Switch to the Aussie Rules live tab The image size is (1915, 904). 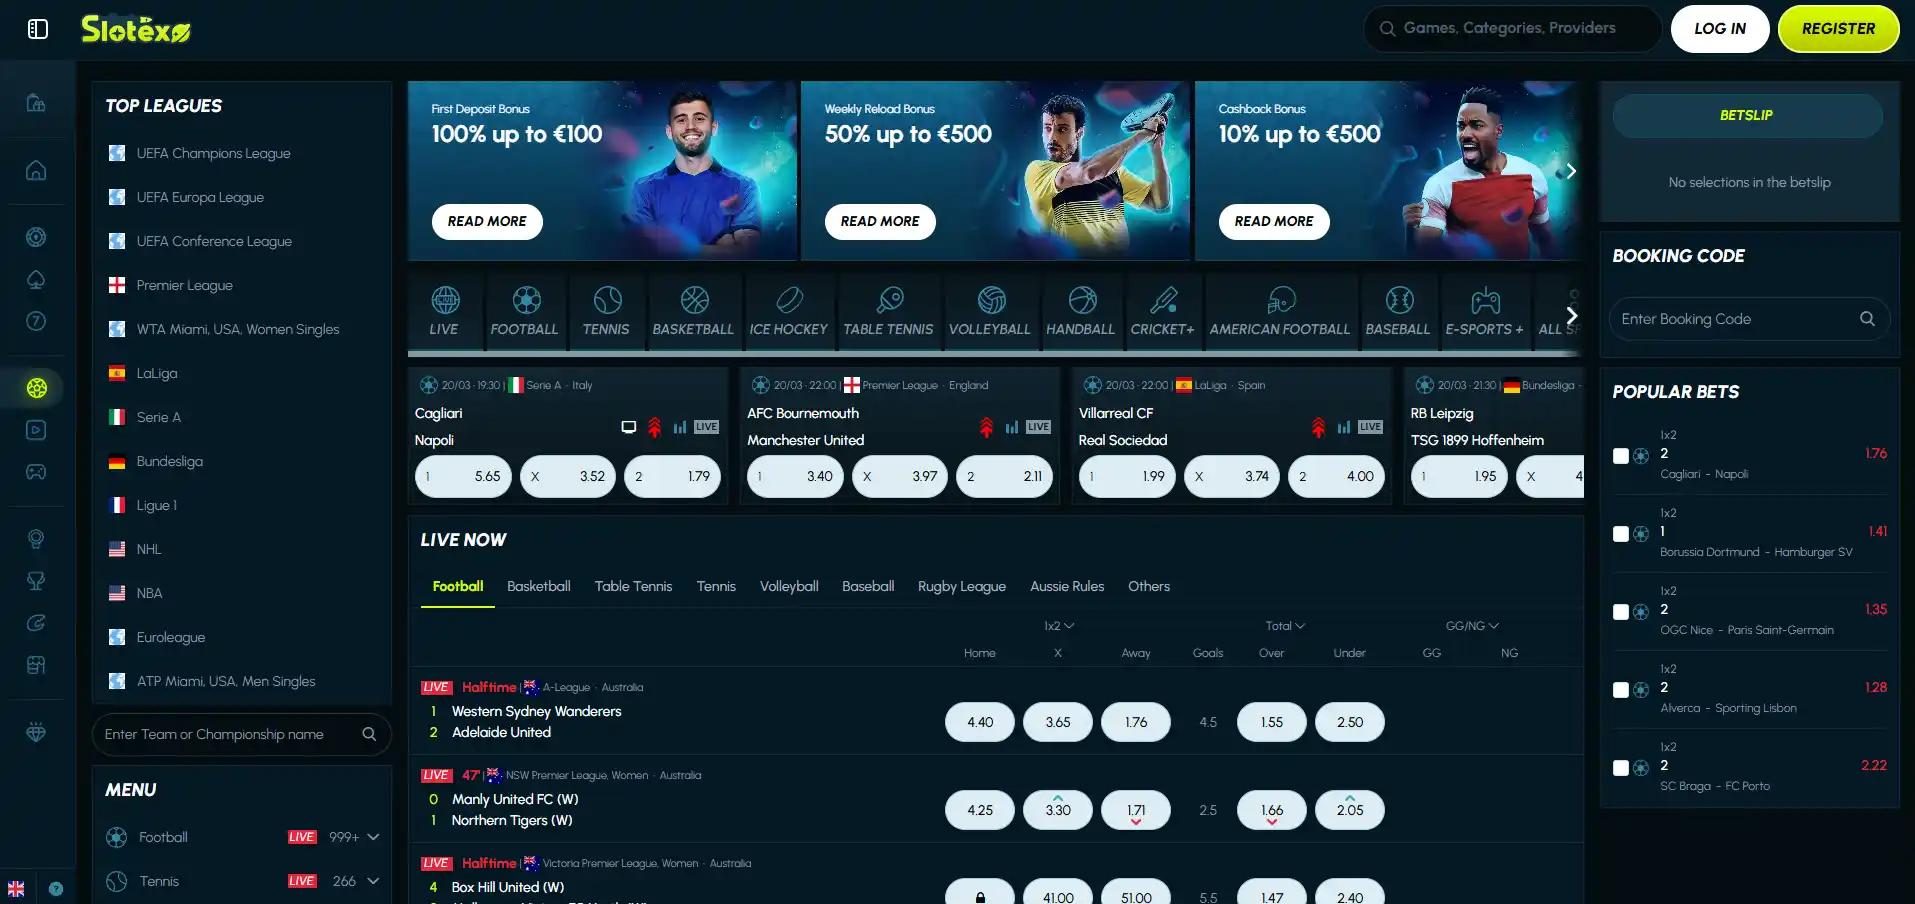click(x=1067, y=586)
